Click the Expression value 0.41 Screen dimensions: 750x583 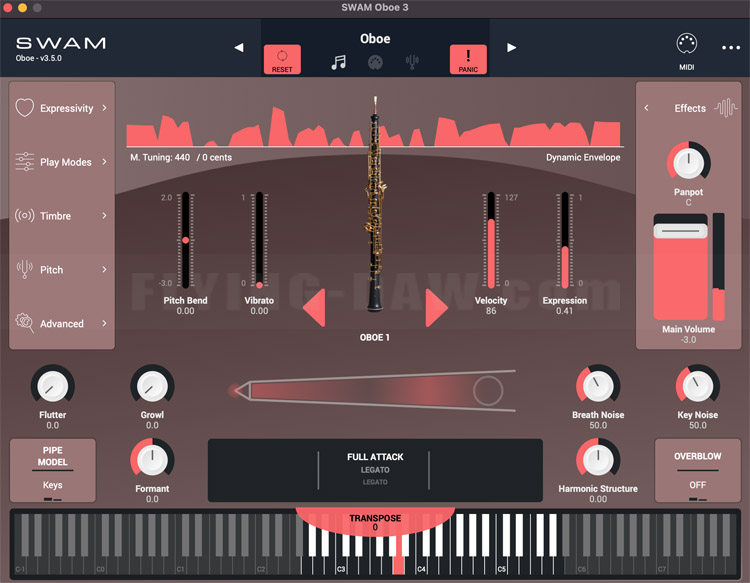tap(564, 311)
